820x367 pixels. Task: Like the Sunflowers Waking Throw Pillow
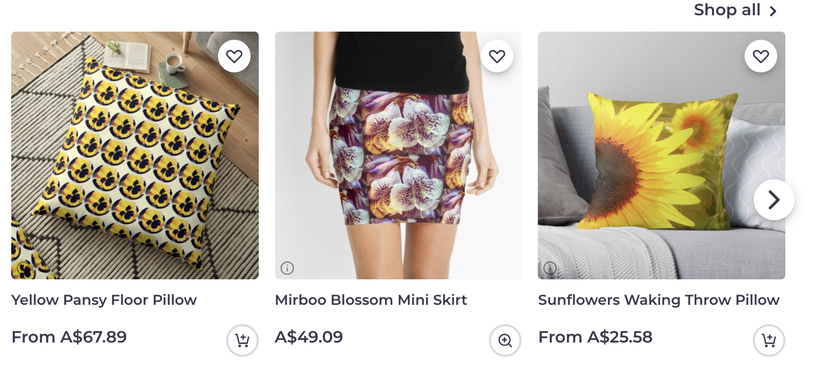760,56
